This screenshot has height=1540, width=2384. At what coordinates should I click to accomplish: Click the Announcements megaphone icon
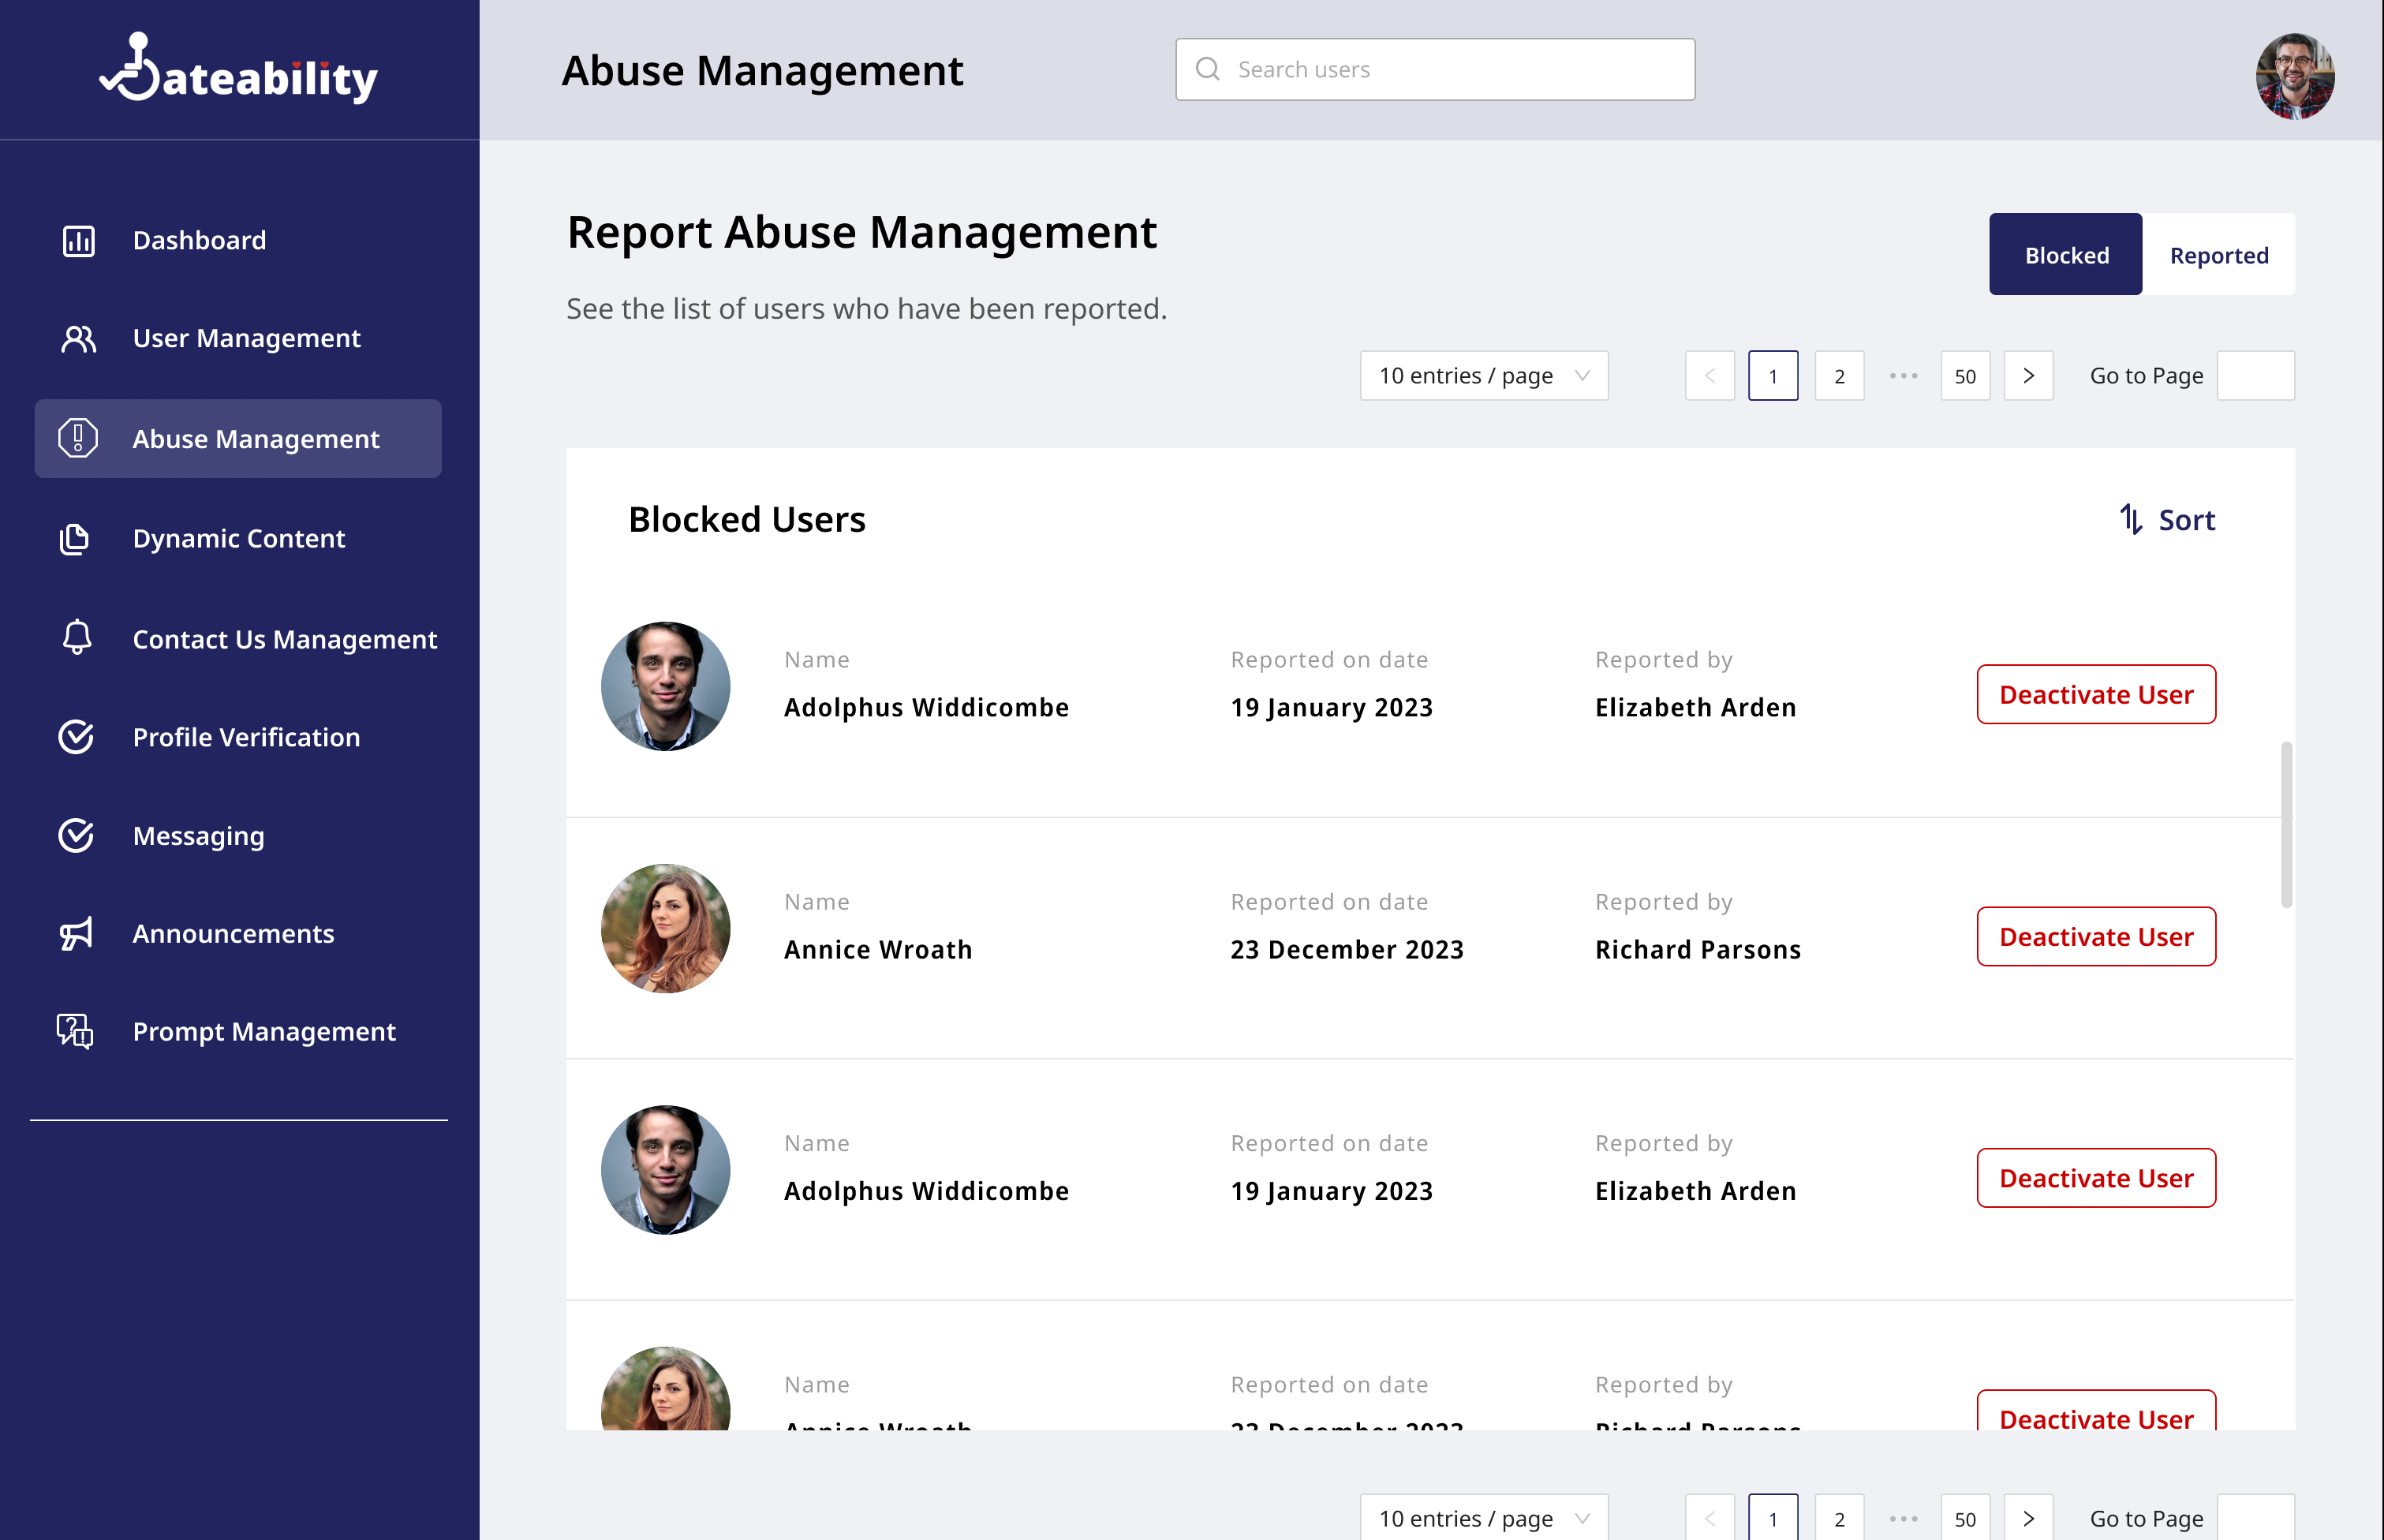(x=76, y=933)
